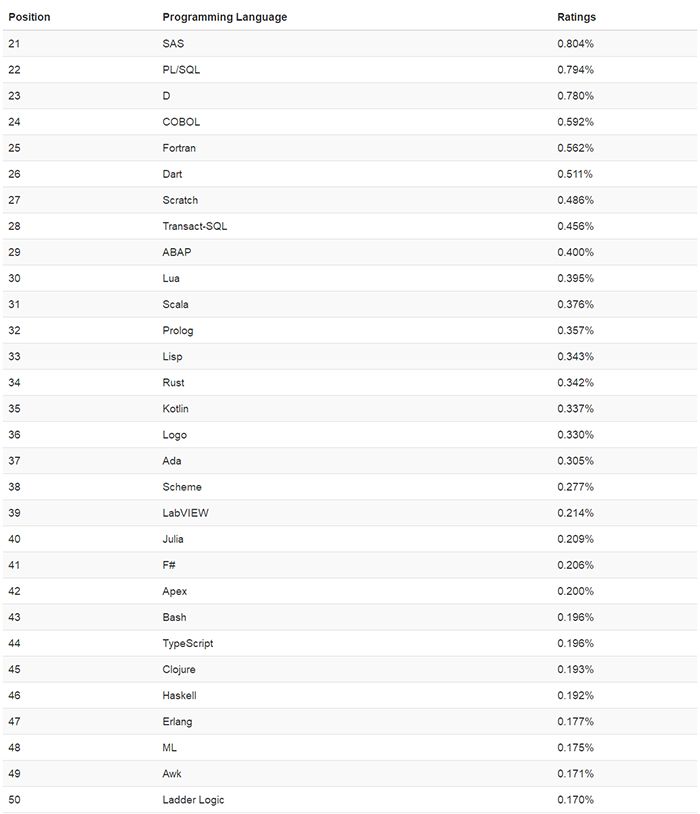The width and height of the screenshot is (700, 814).
Task: Click the Programming Language column header
Action: tap(224, 17)
